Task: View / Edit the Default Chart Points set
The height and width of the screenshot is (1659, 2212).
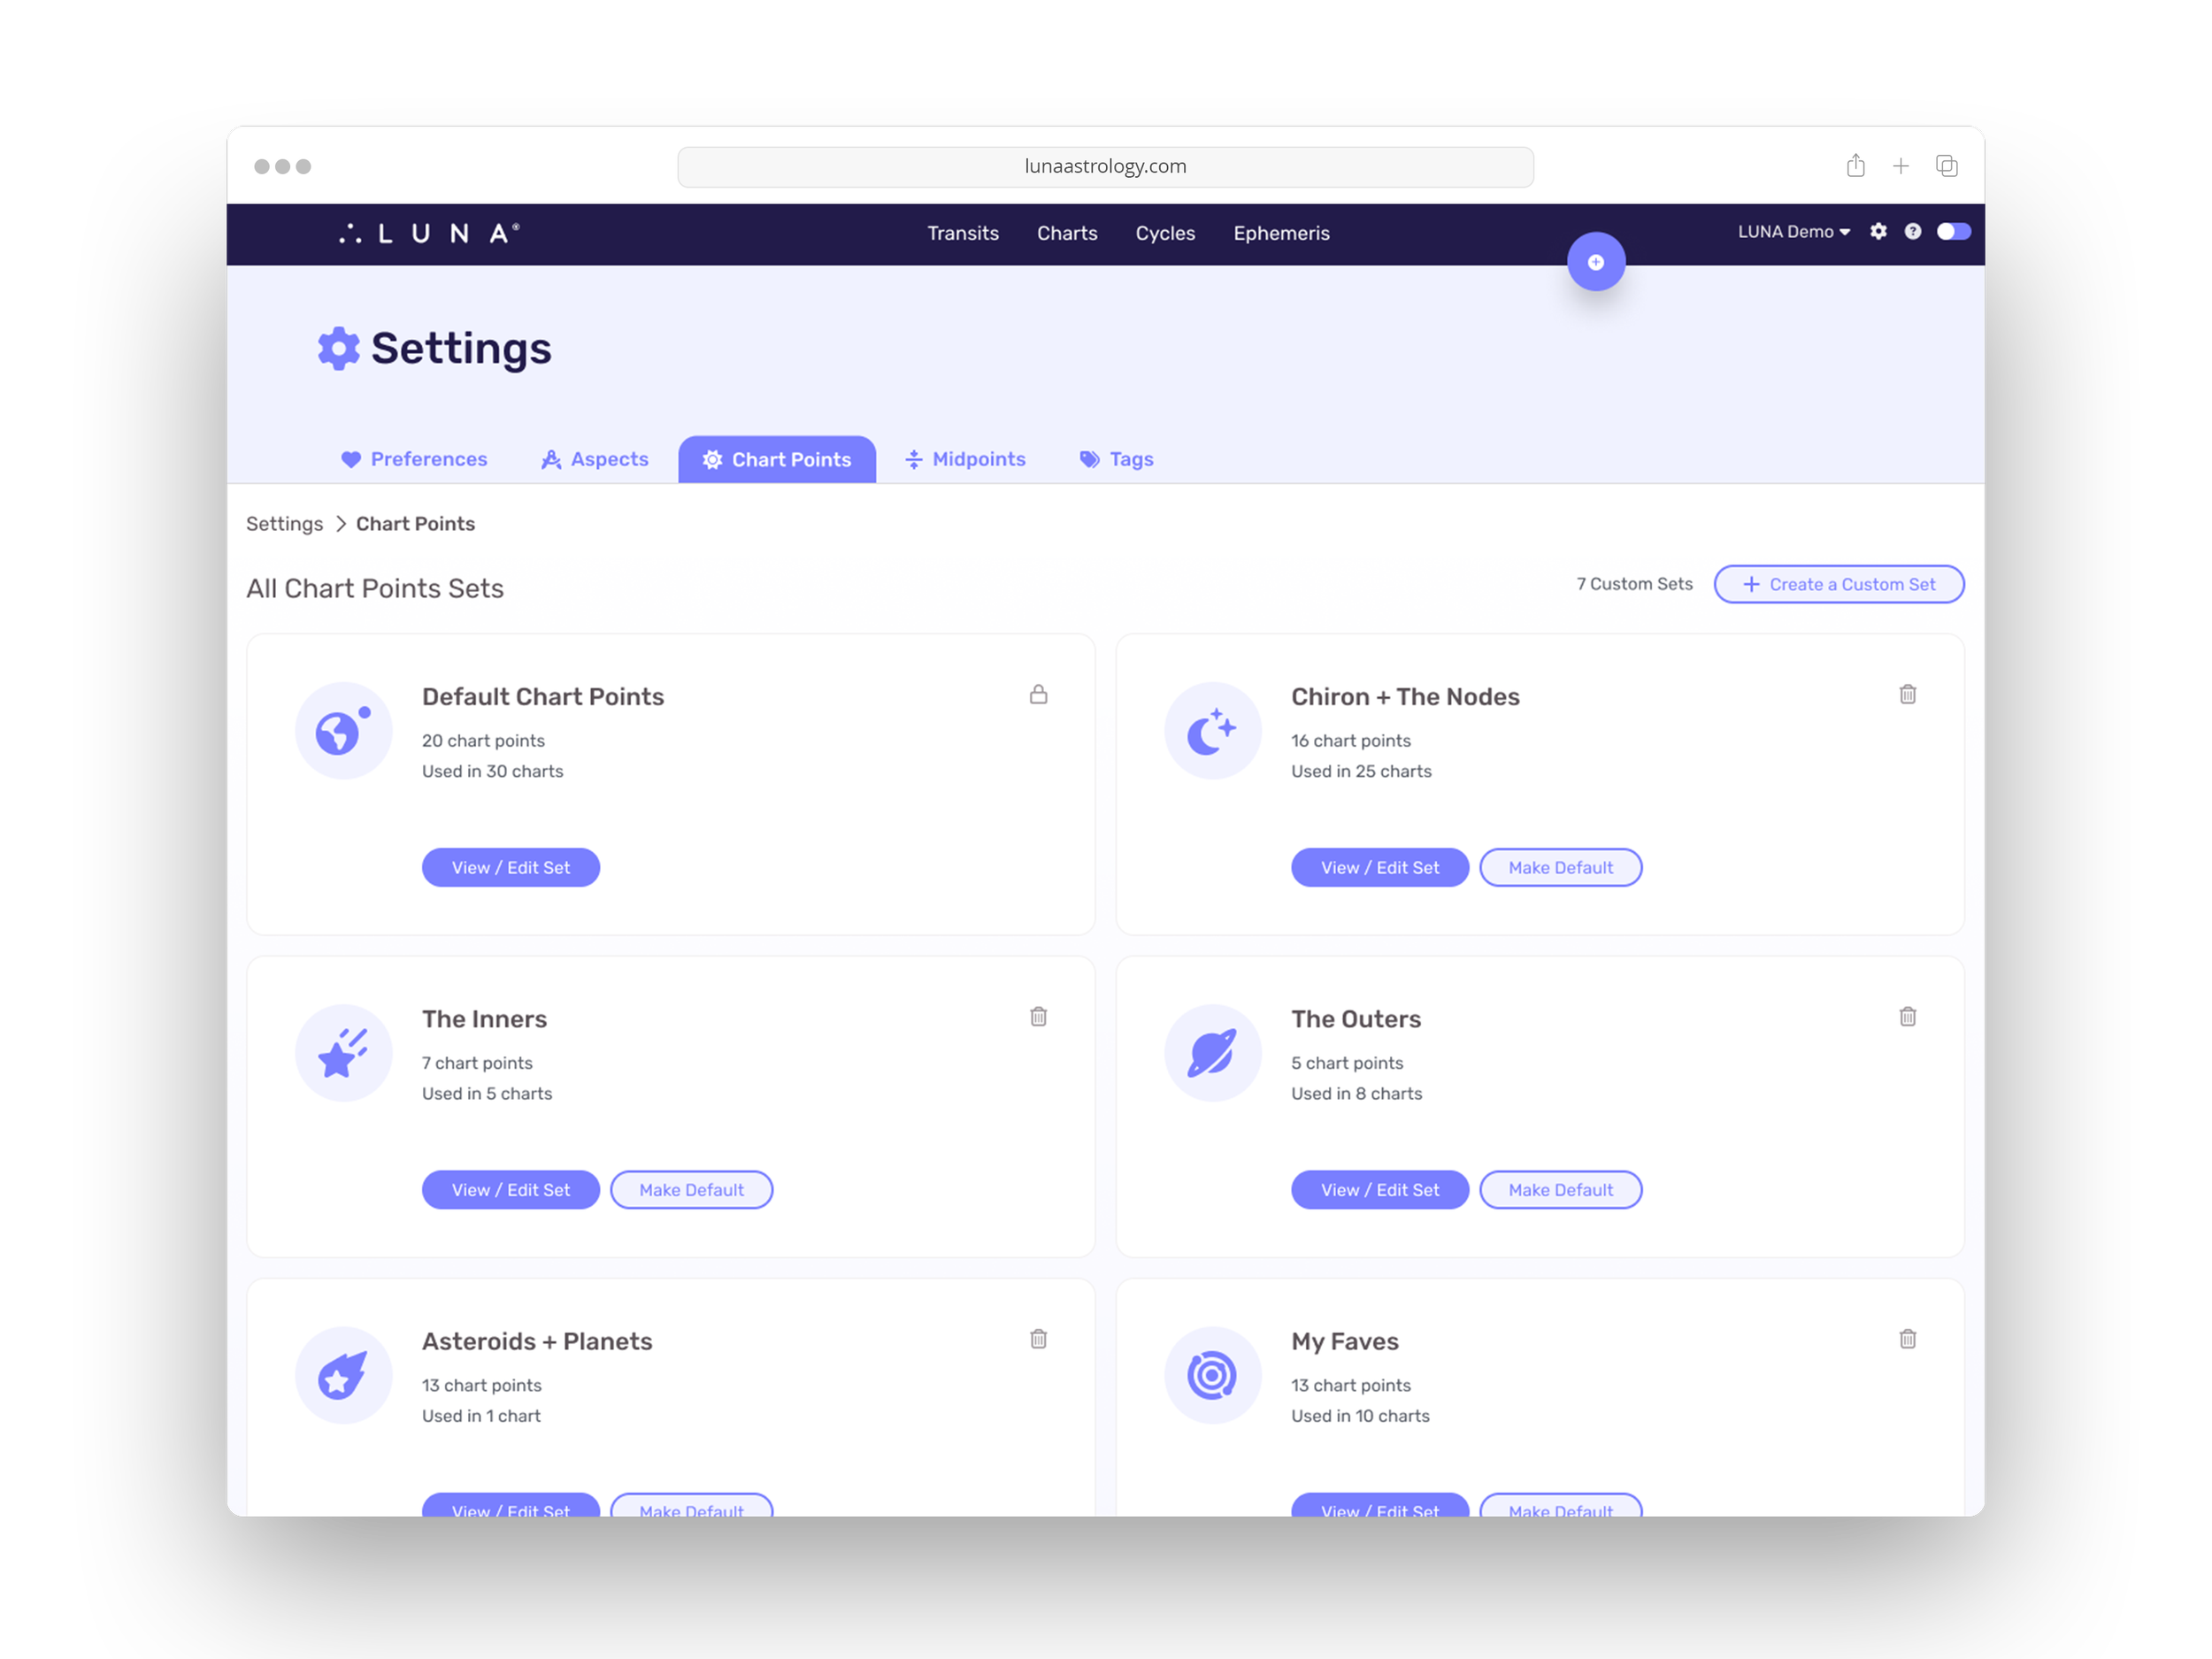Action: point(510,867)
